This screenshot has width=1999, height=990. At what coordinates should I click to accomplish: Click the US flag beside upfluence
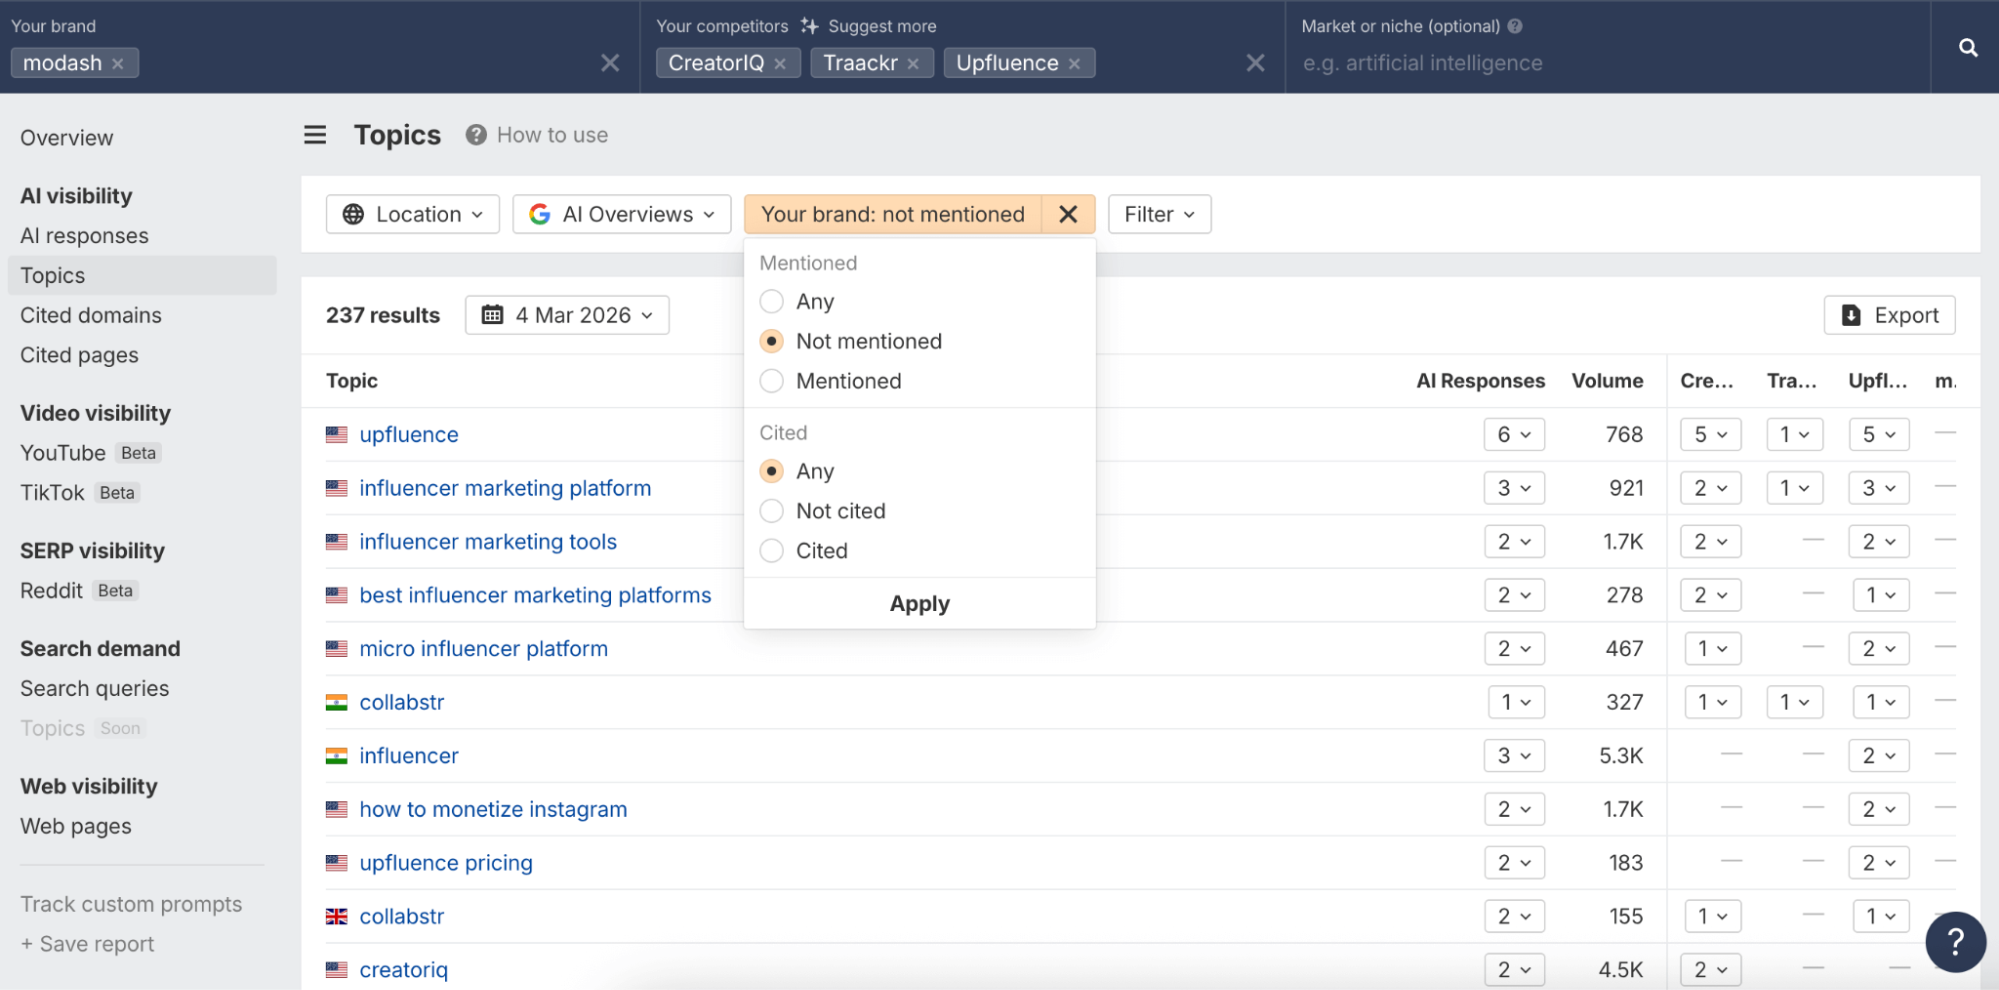coord(337,435)
